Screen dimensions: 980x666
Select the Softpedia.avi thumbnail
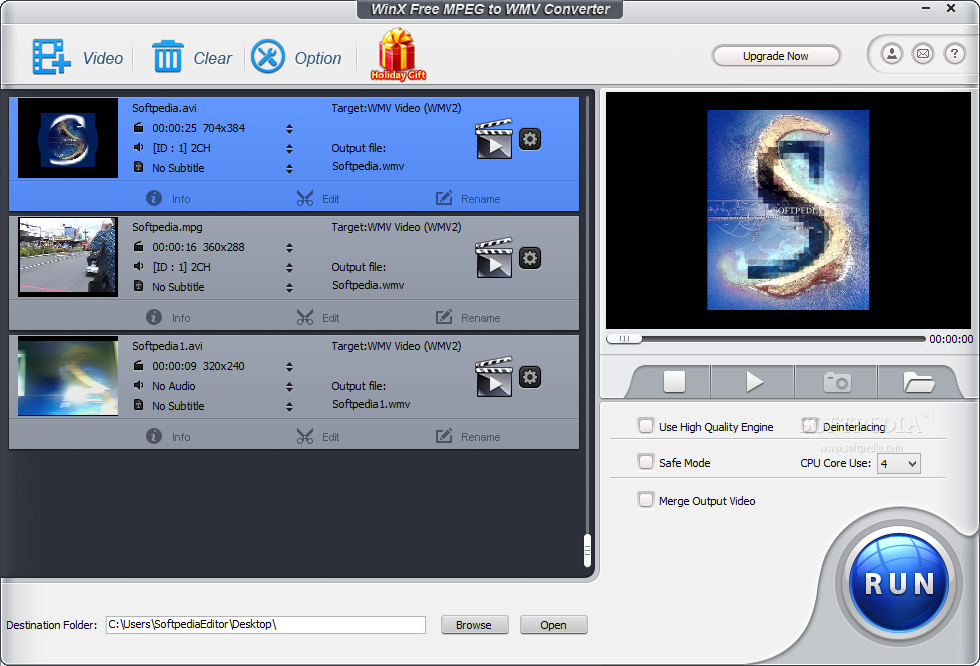pos(68,138)
